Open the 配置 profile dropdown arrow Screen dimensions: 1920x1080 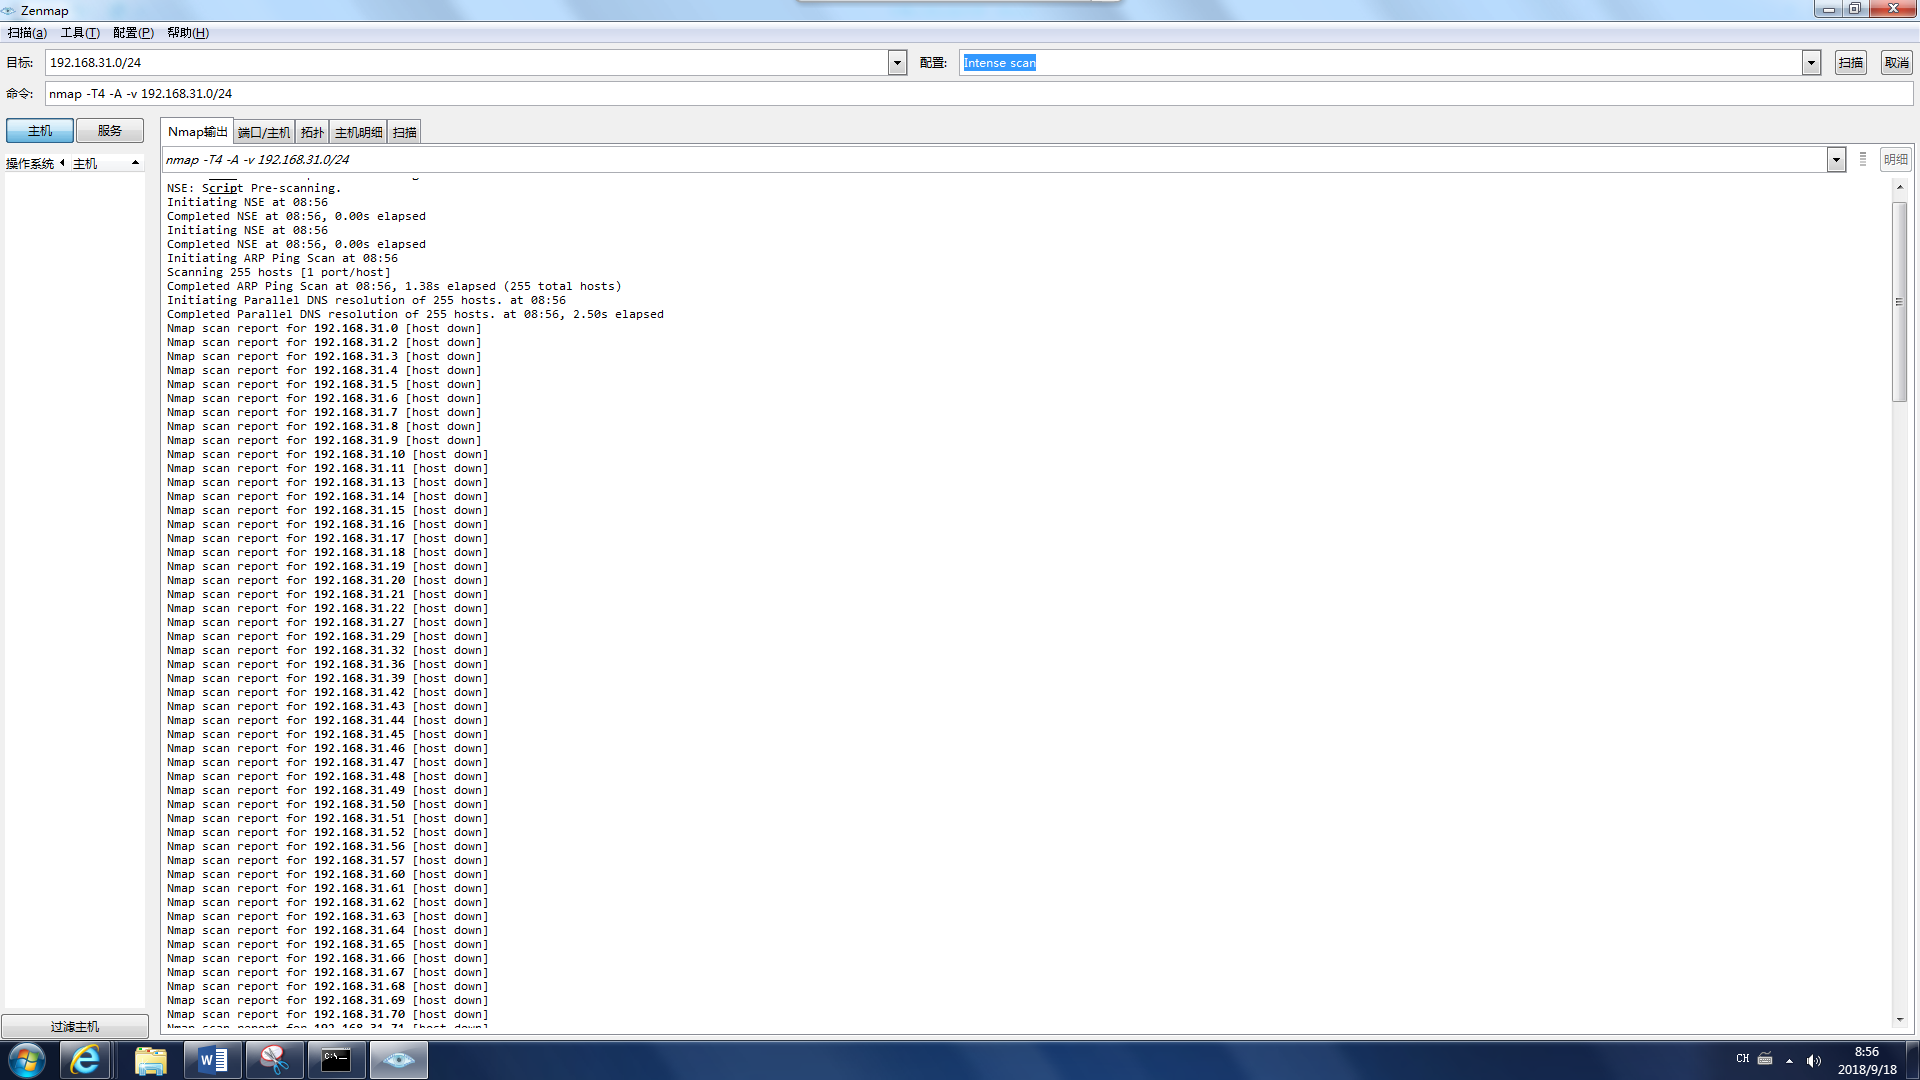tap(1811, 63)
